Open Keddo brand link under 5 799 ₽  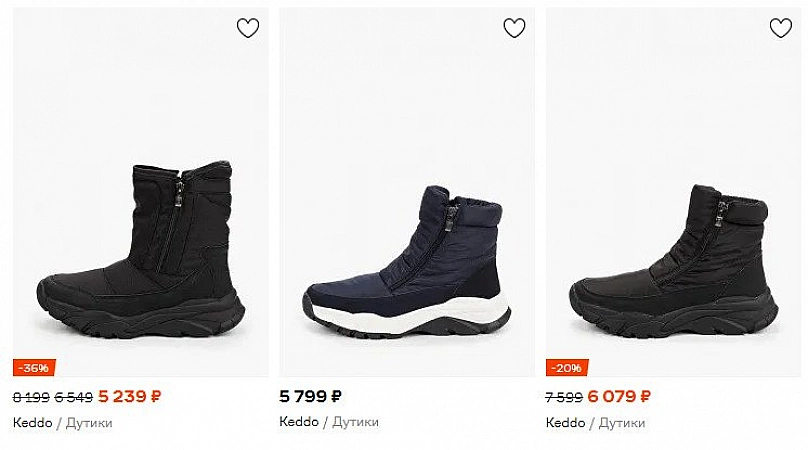tap(298, 422)
